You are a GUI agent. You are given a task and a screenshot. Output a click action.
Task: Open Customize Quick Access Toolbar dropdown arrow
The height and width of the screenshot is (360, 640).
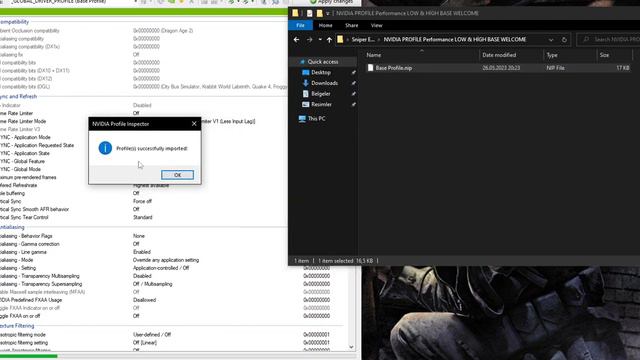pos(328,13)
